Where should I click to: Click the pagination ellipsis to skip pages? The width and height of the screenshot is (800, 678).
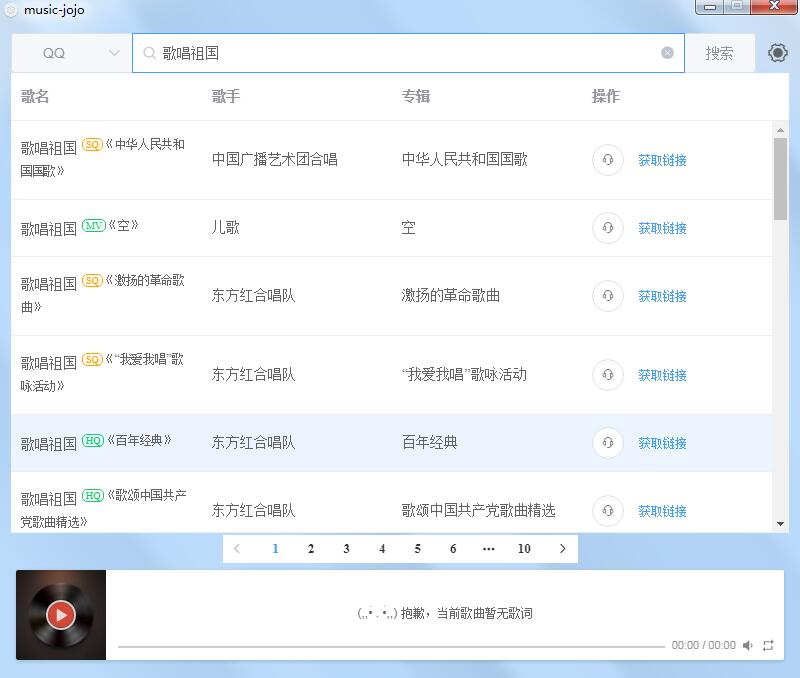point(488,548)
